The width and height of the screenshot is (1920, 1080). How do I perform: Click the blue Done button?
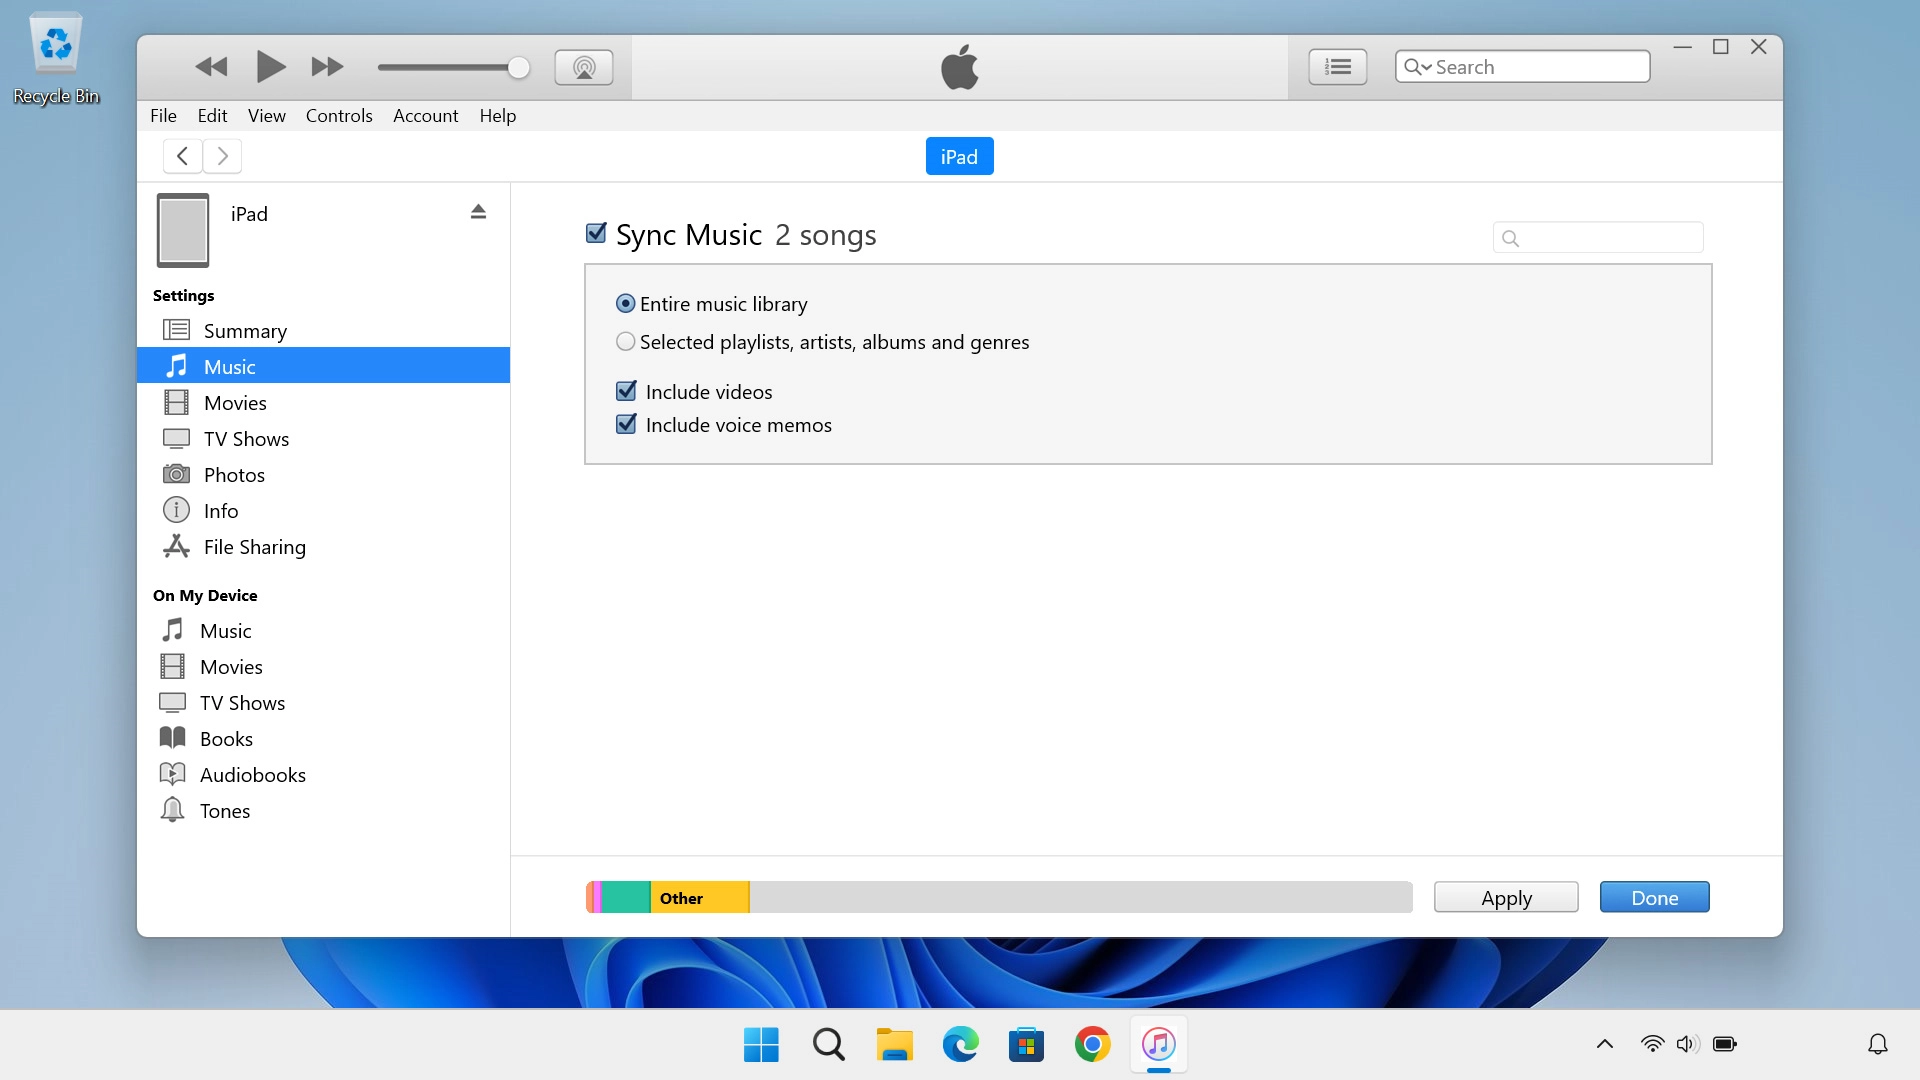tap(1654, 897)
